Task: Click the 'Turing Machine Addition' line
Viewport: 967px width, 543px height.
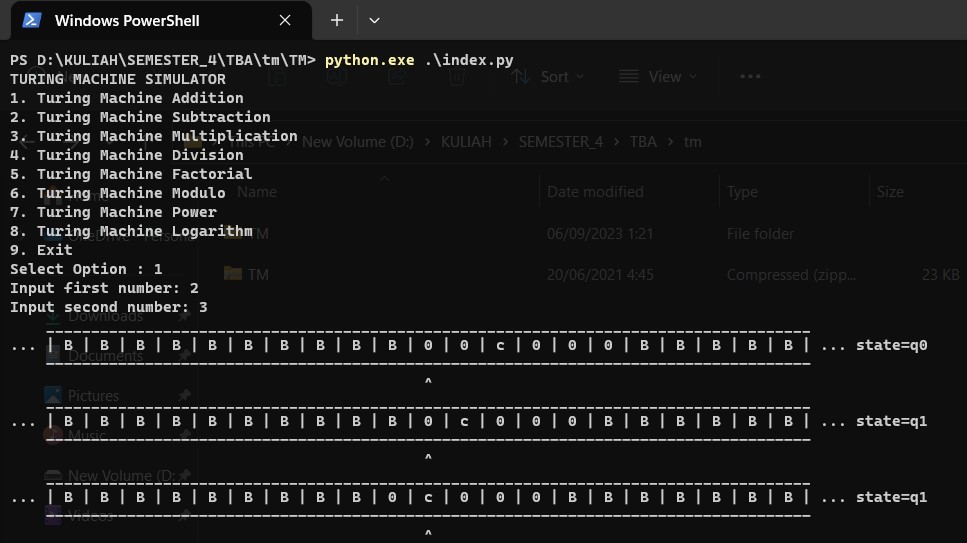Action: coord(127,98)
